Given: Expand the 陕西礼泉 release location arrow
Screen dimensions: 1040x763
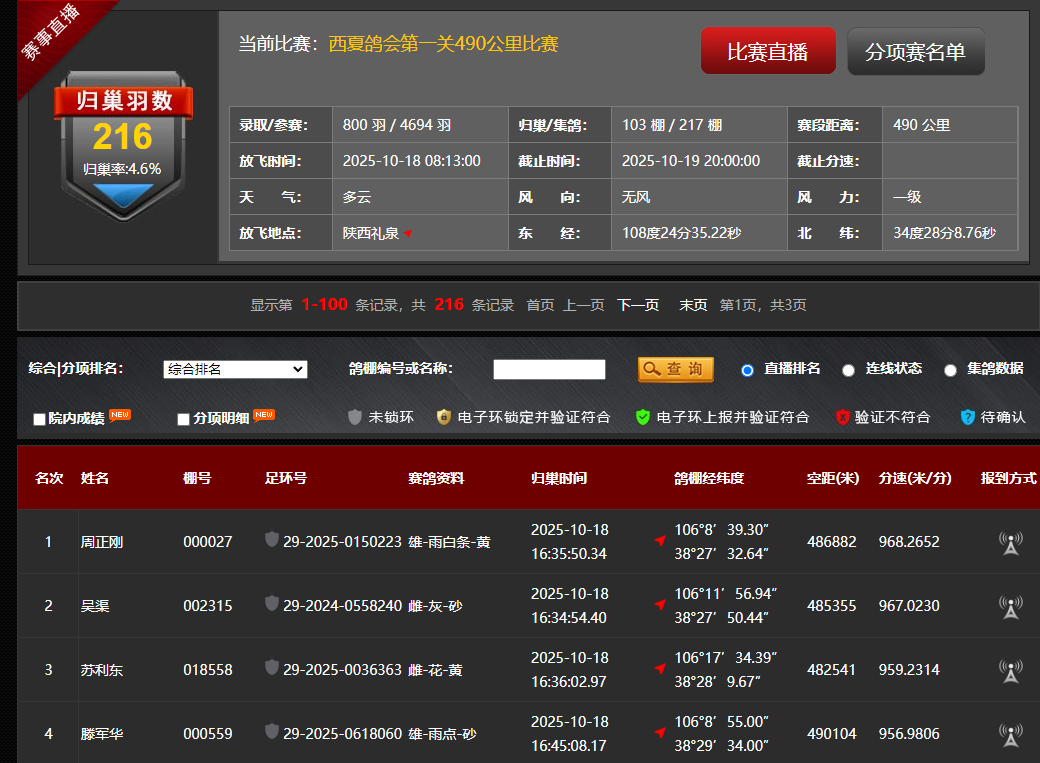Looking at the screenshot, I should (x=408, y=234).
